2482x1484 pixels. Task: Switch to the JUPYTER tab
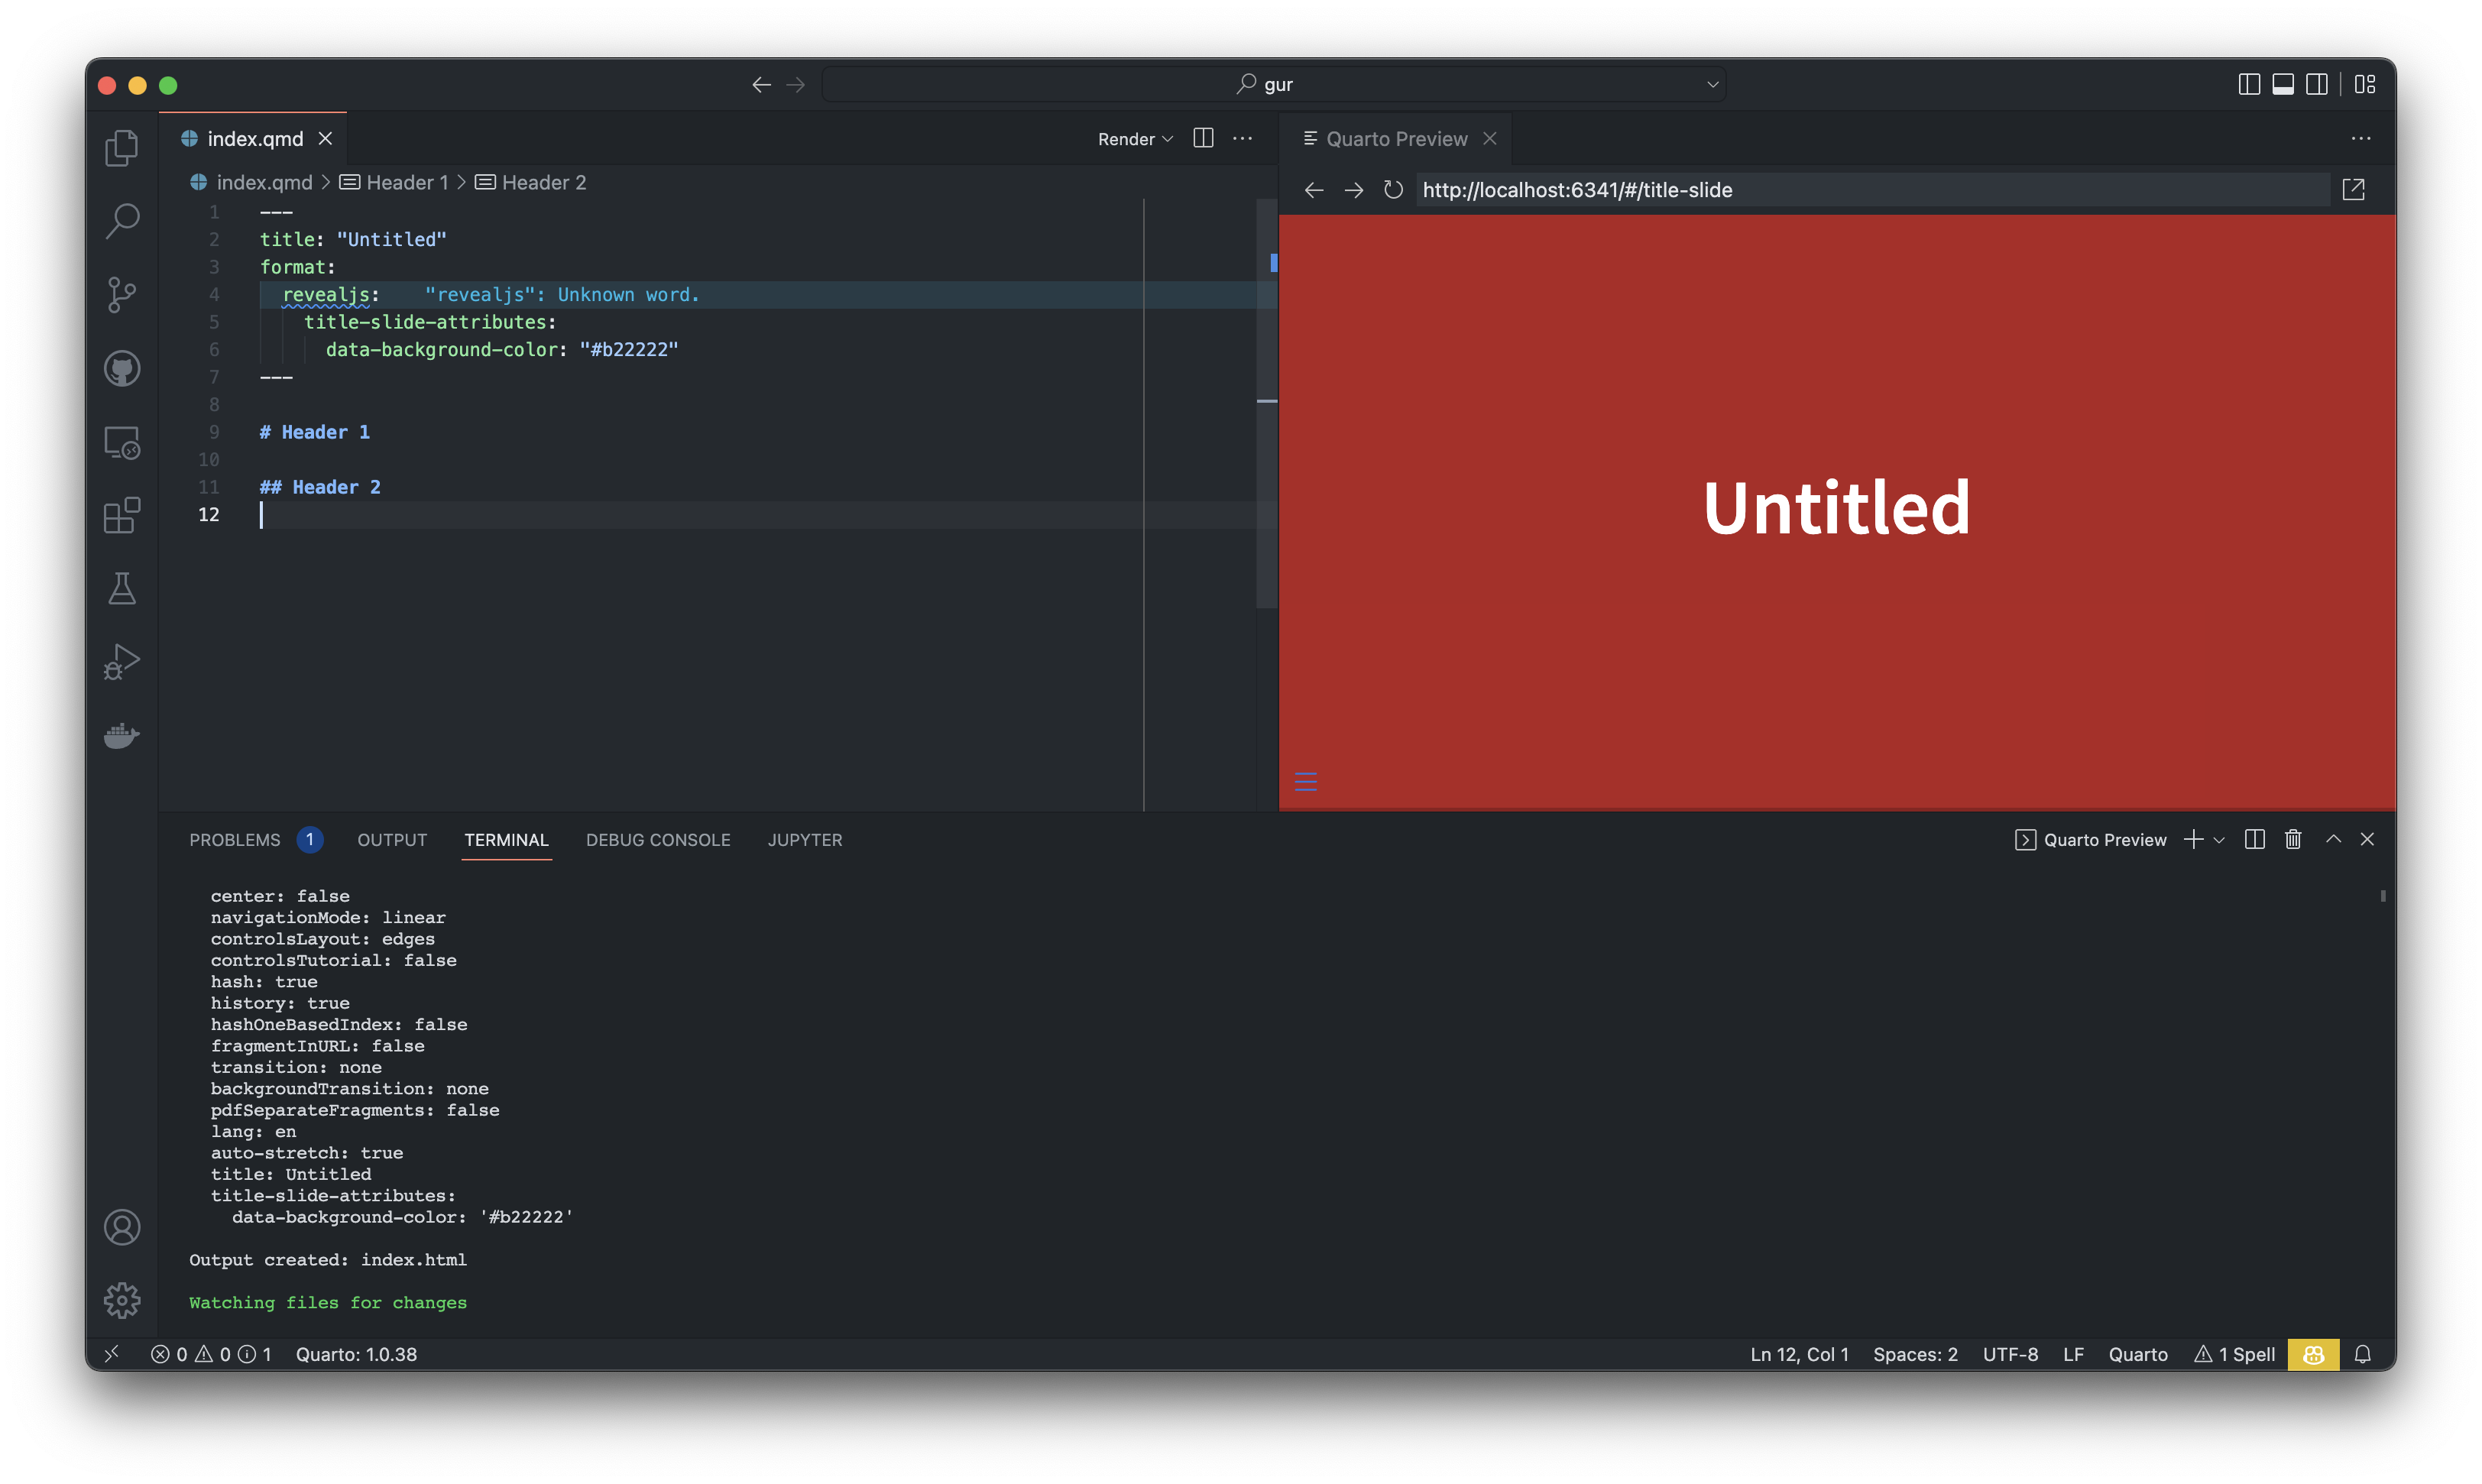click(805, 840)
